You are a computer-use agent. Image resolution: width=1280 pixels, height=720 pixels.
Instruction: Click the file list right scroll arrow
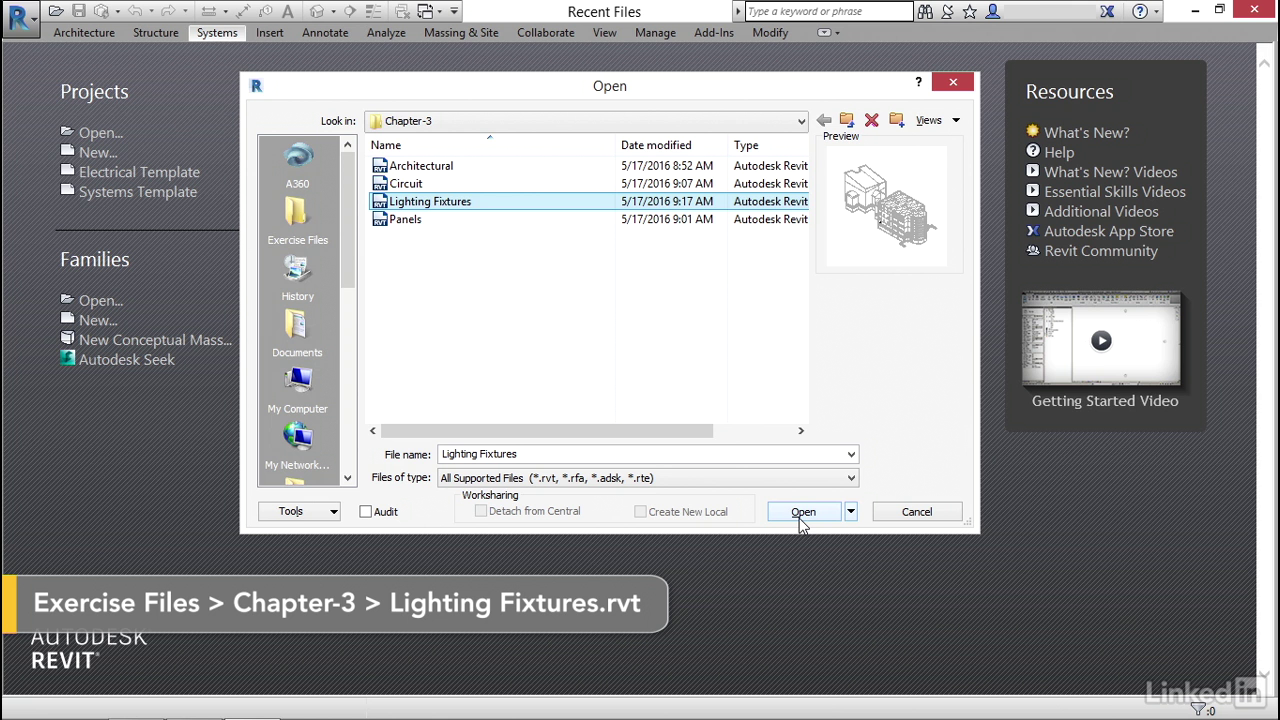(800, 431)
